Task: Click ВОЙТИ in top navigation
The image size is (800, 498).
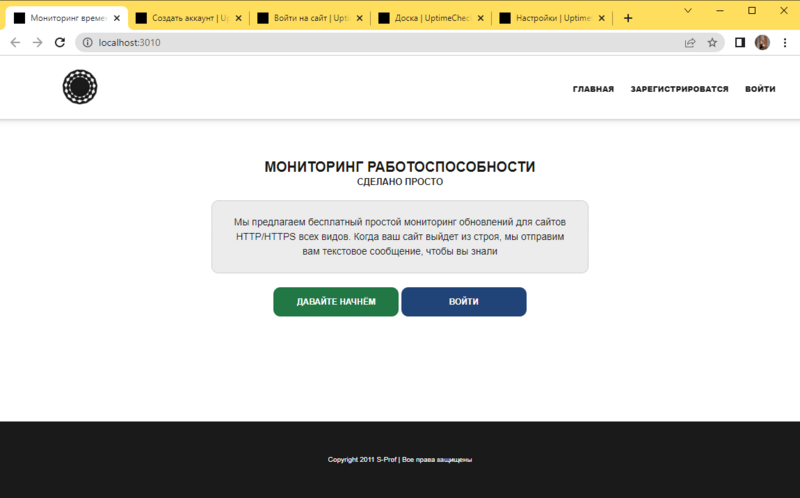Action: (x=760, y=89)
